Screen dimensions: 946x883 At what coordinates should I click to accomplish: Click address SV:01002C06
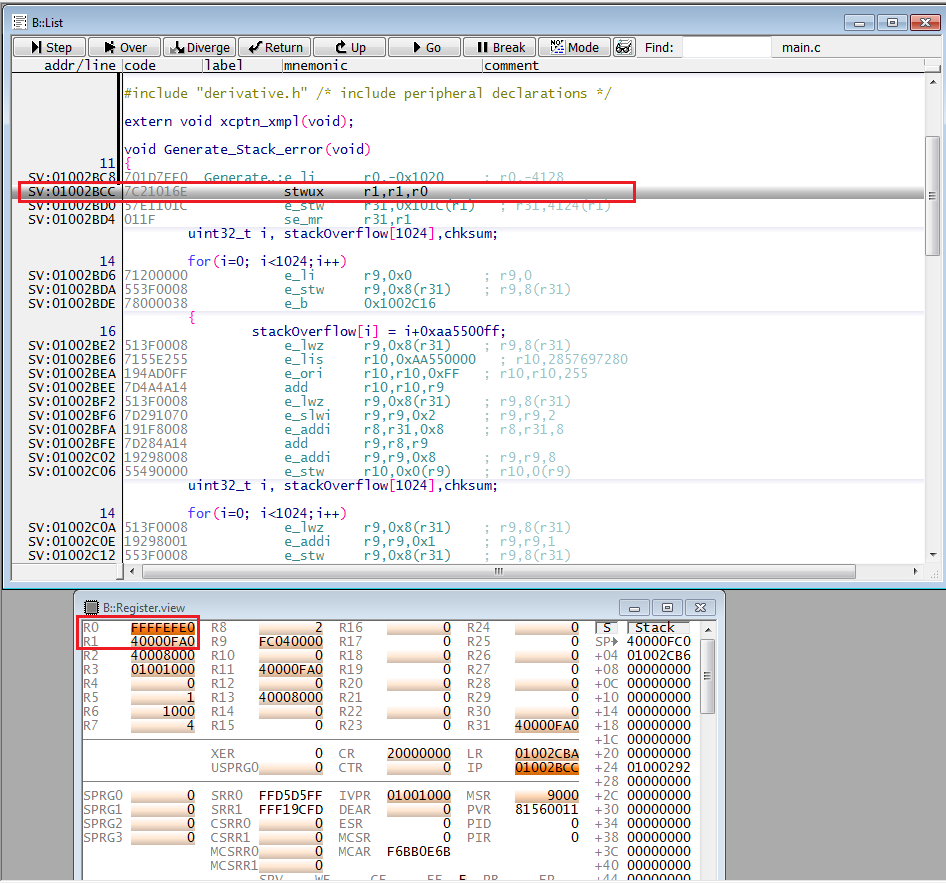point(72,472)
